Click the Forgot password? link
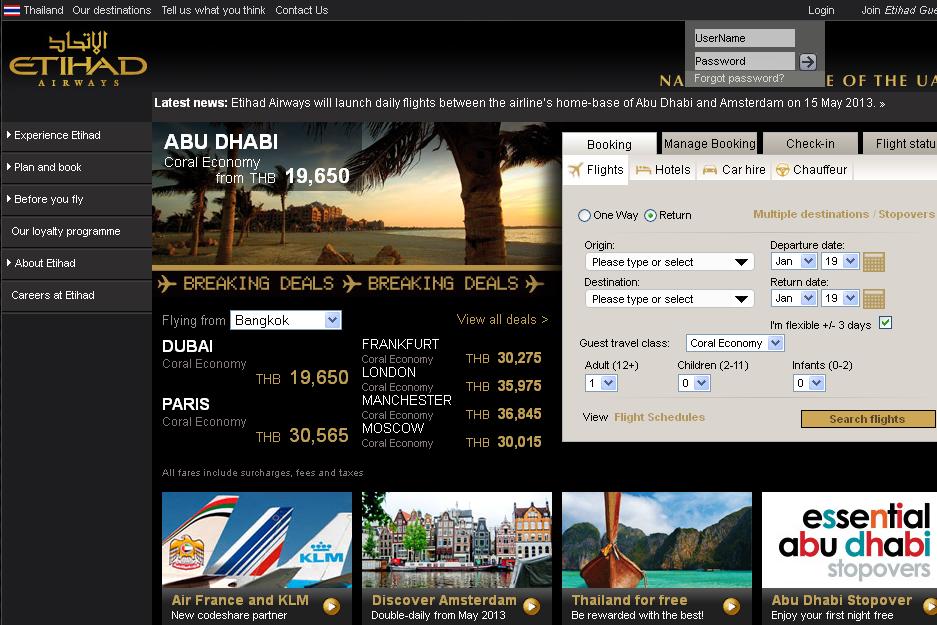The image size is (937, 625). click(x=739, y=78)
